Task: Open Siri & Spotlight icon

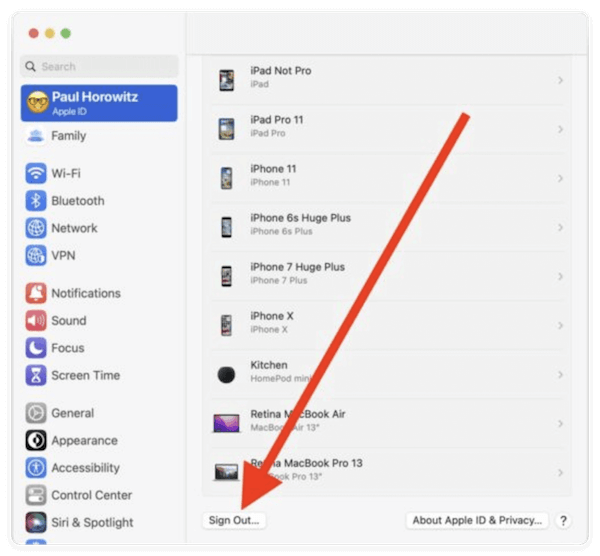Action: (36, 522)
